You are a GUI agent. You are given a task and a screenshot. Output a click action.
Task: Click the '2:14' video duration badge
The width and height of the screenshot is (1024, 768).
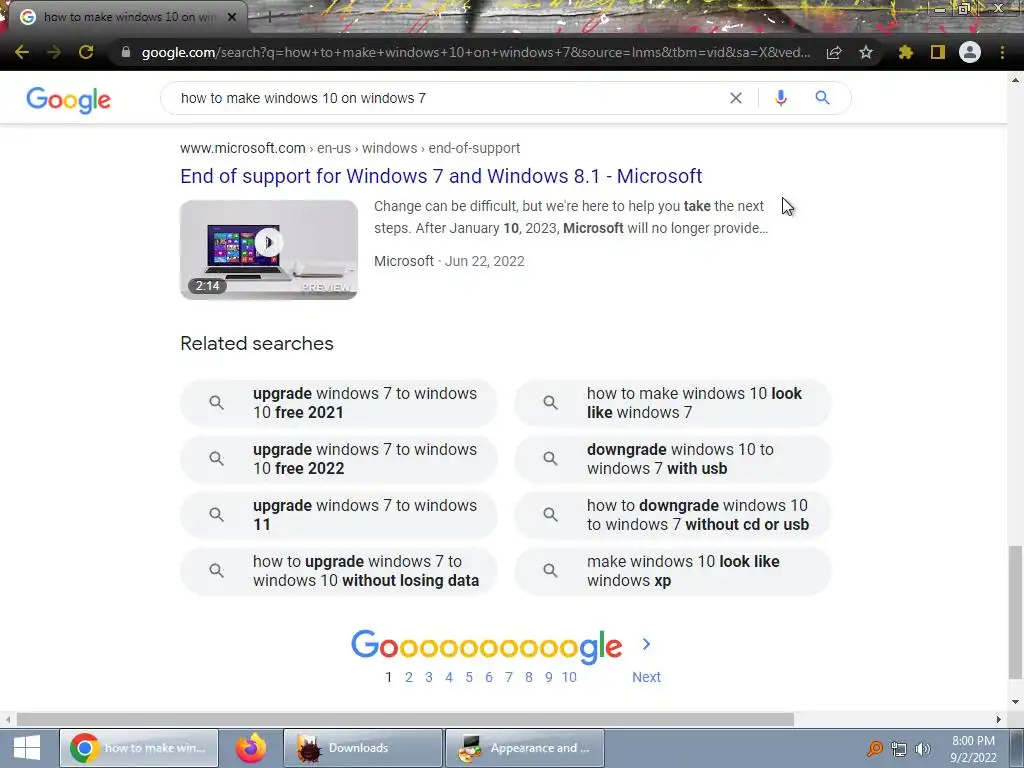click(x=208, y=285)
